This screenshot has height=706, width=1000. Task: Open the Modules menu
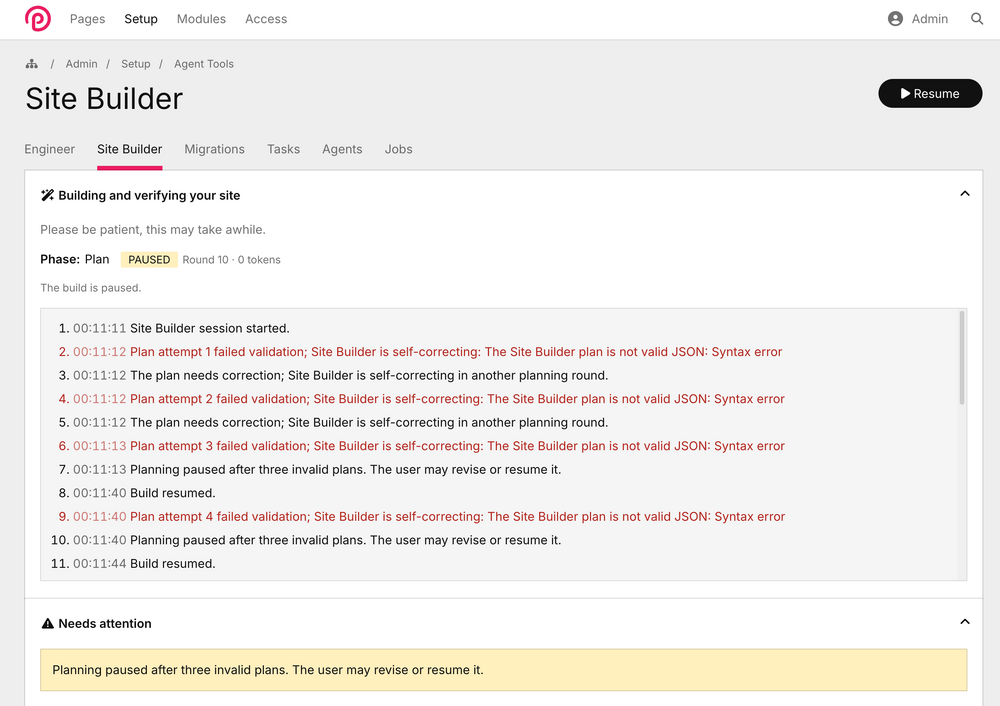click(x=201, y=19)
